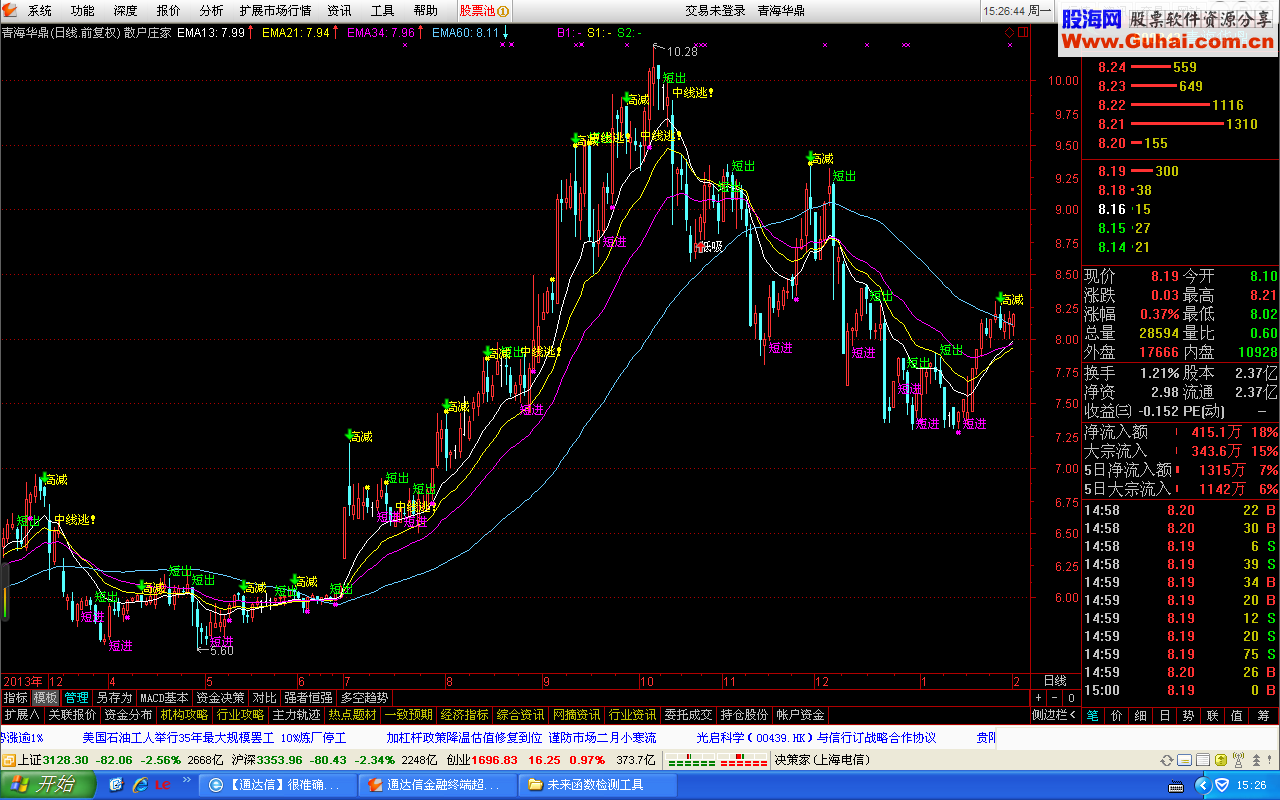Select the 管理 tab
Viewport: 1280px width, 800px height.
77,697
